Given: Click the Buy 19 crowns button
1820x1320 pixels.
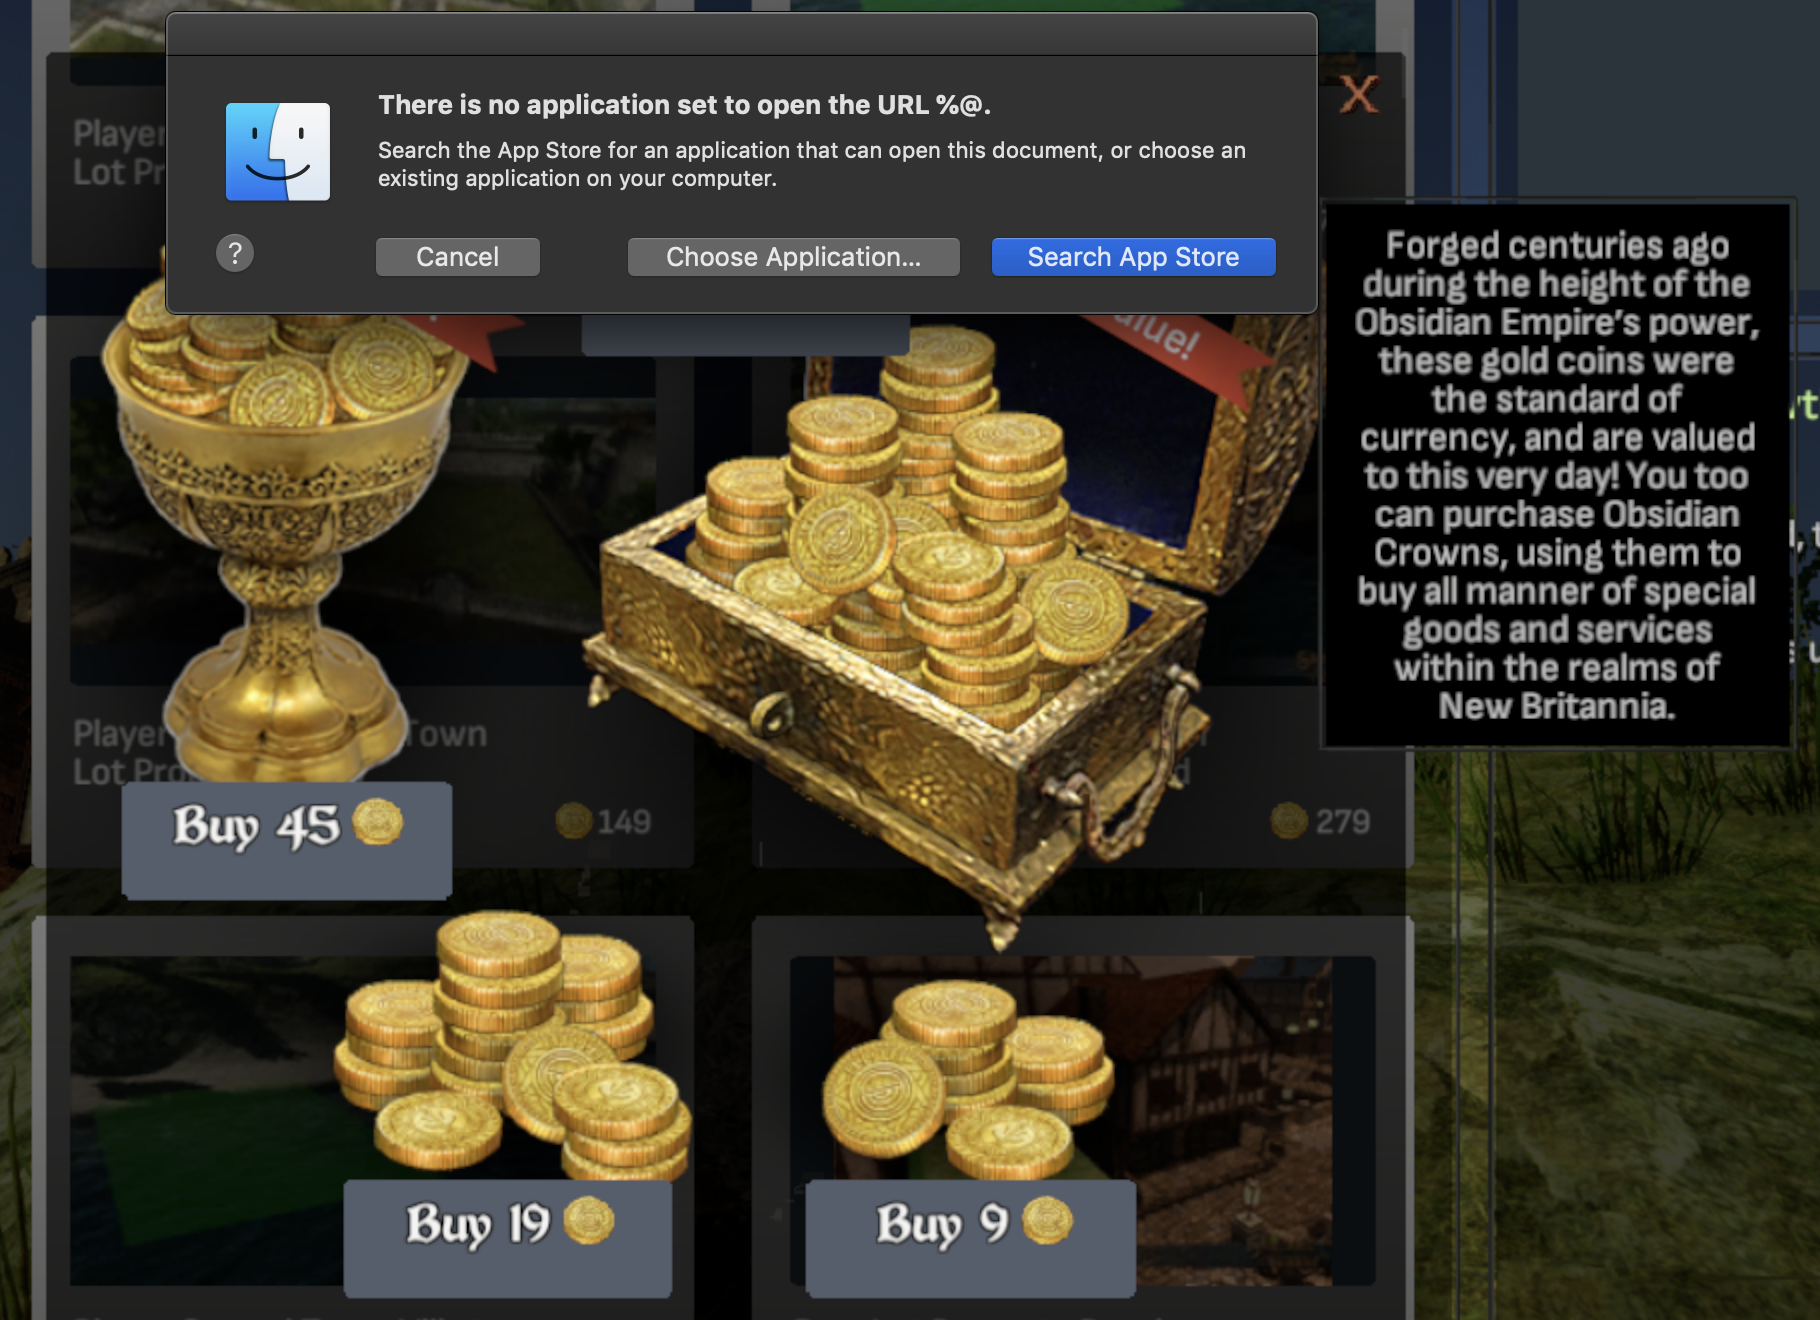Looking at the screenshot, I should coord(508,1238).
